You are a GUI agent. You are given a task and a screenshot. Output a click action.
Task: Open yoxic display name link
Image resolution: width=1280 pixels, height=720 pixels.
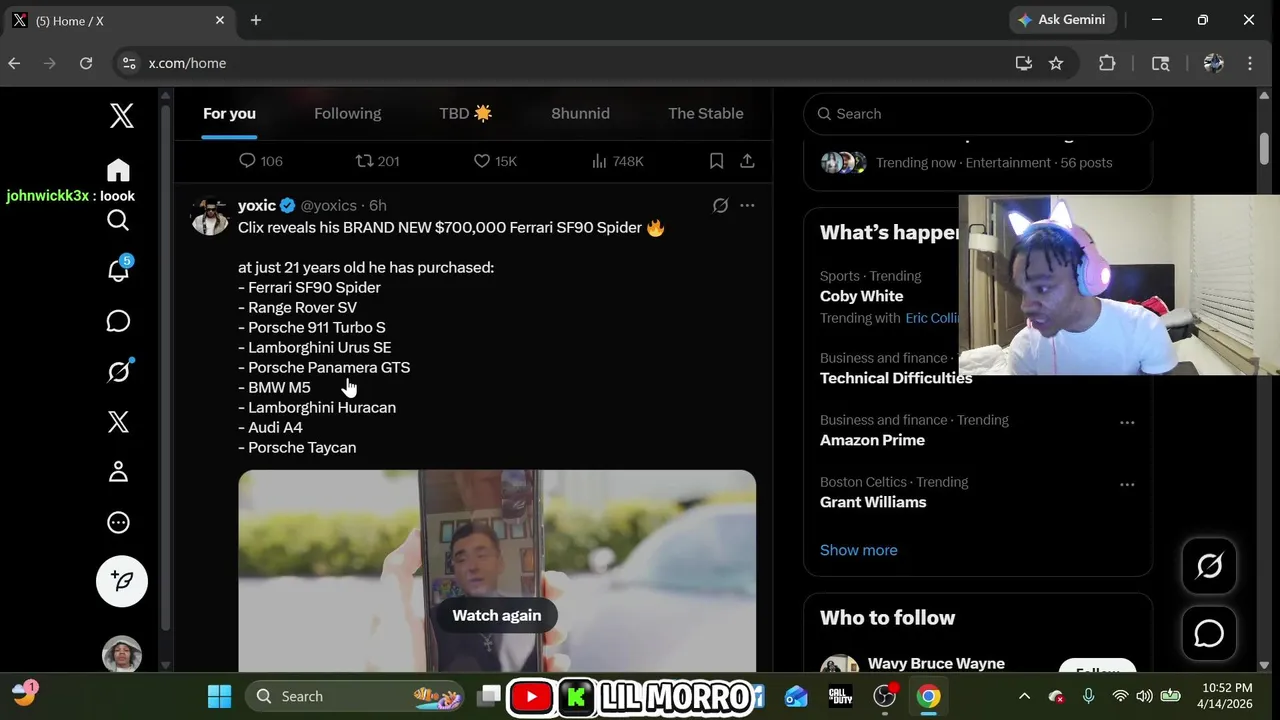[257, 205]
